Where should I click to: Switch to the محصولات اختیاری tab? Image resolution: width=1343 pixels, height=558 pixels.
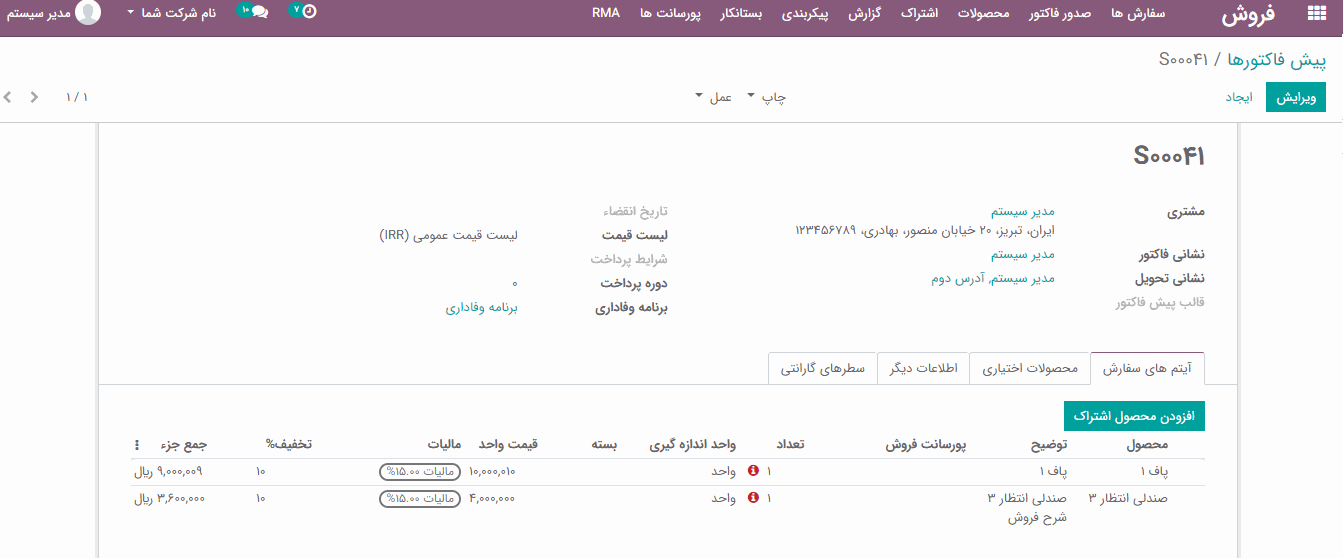(1029, 368)
